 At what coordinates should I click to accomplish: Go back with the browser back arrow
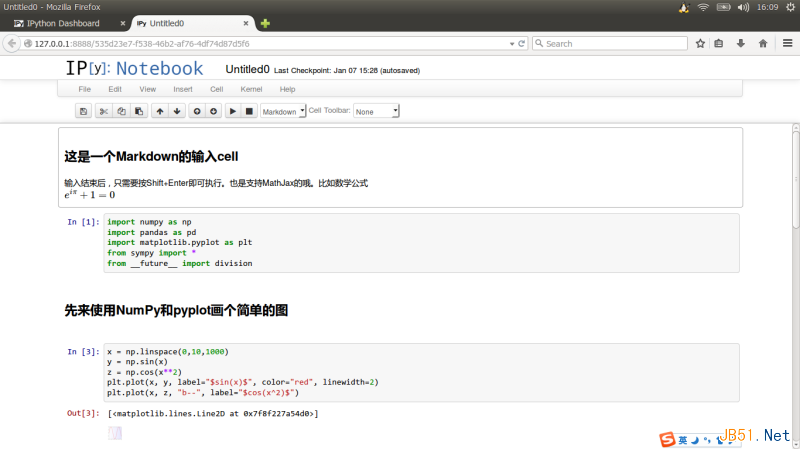click(12, 43)
